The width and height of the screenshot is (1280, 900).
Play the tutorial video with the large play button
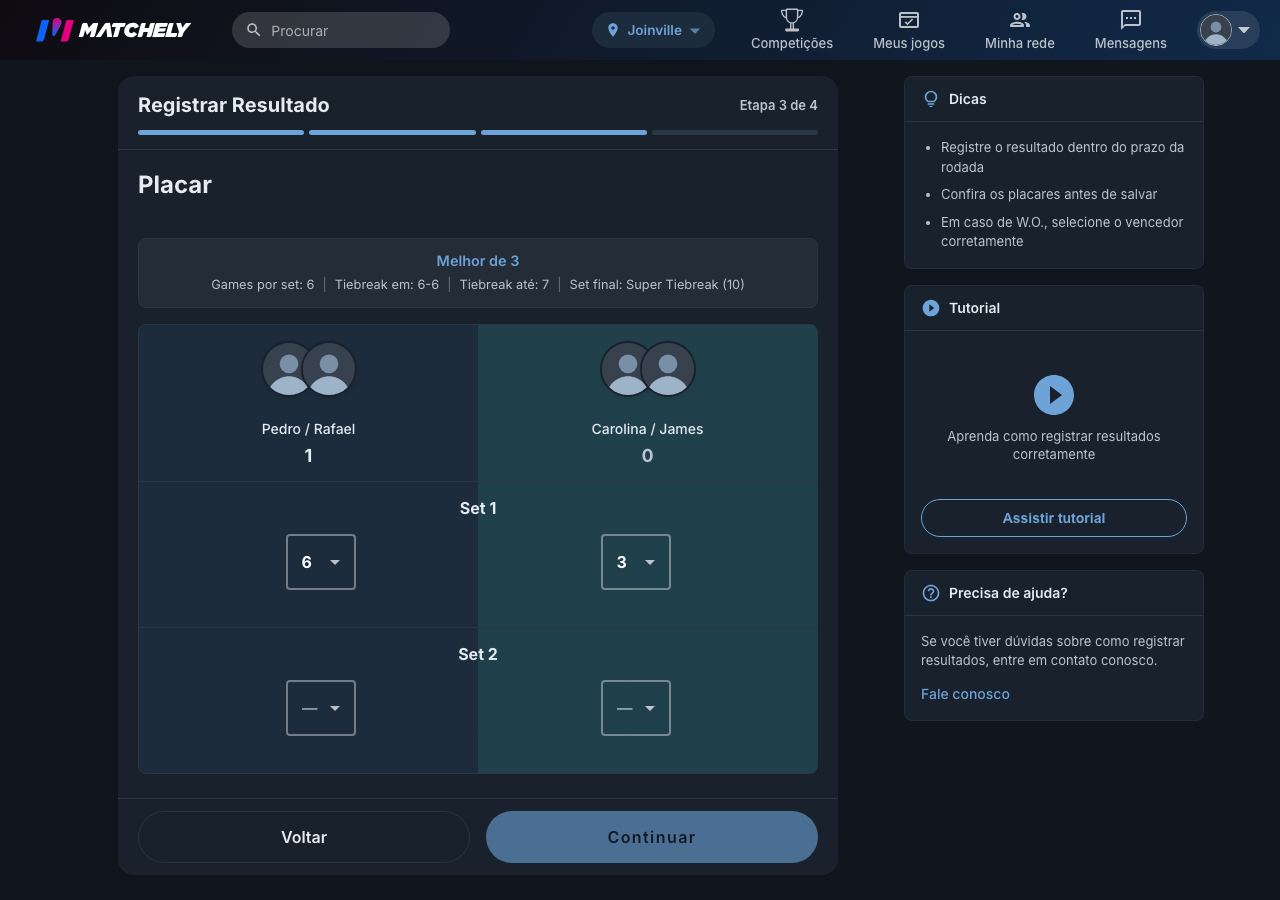coord(1054,395)
